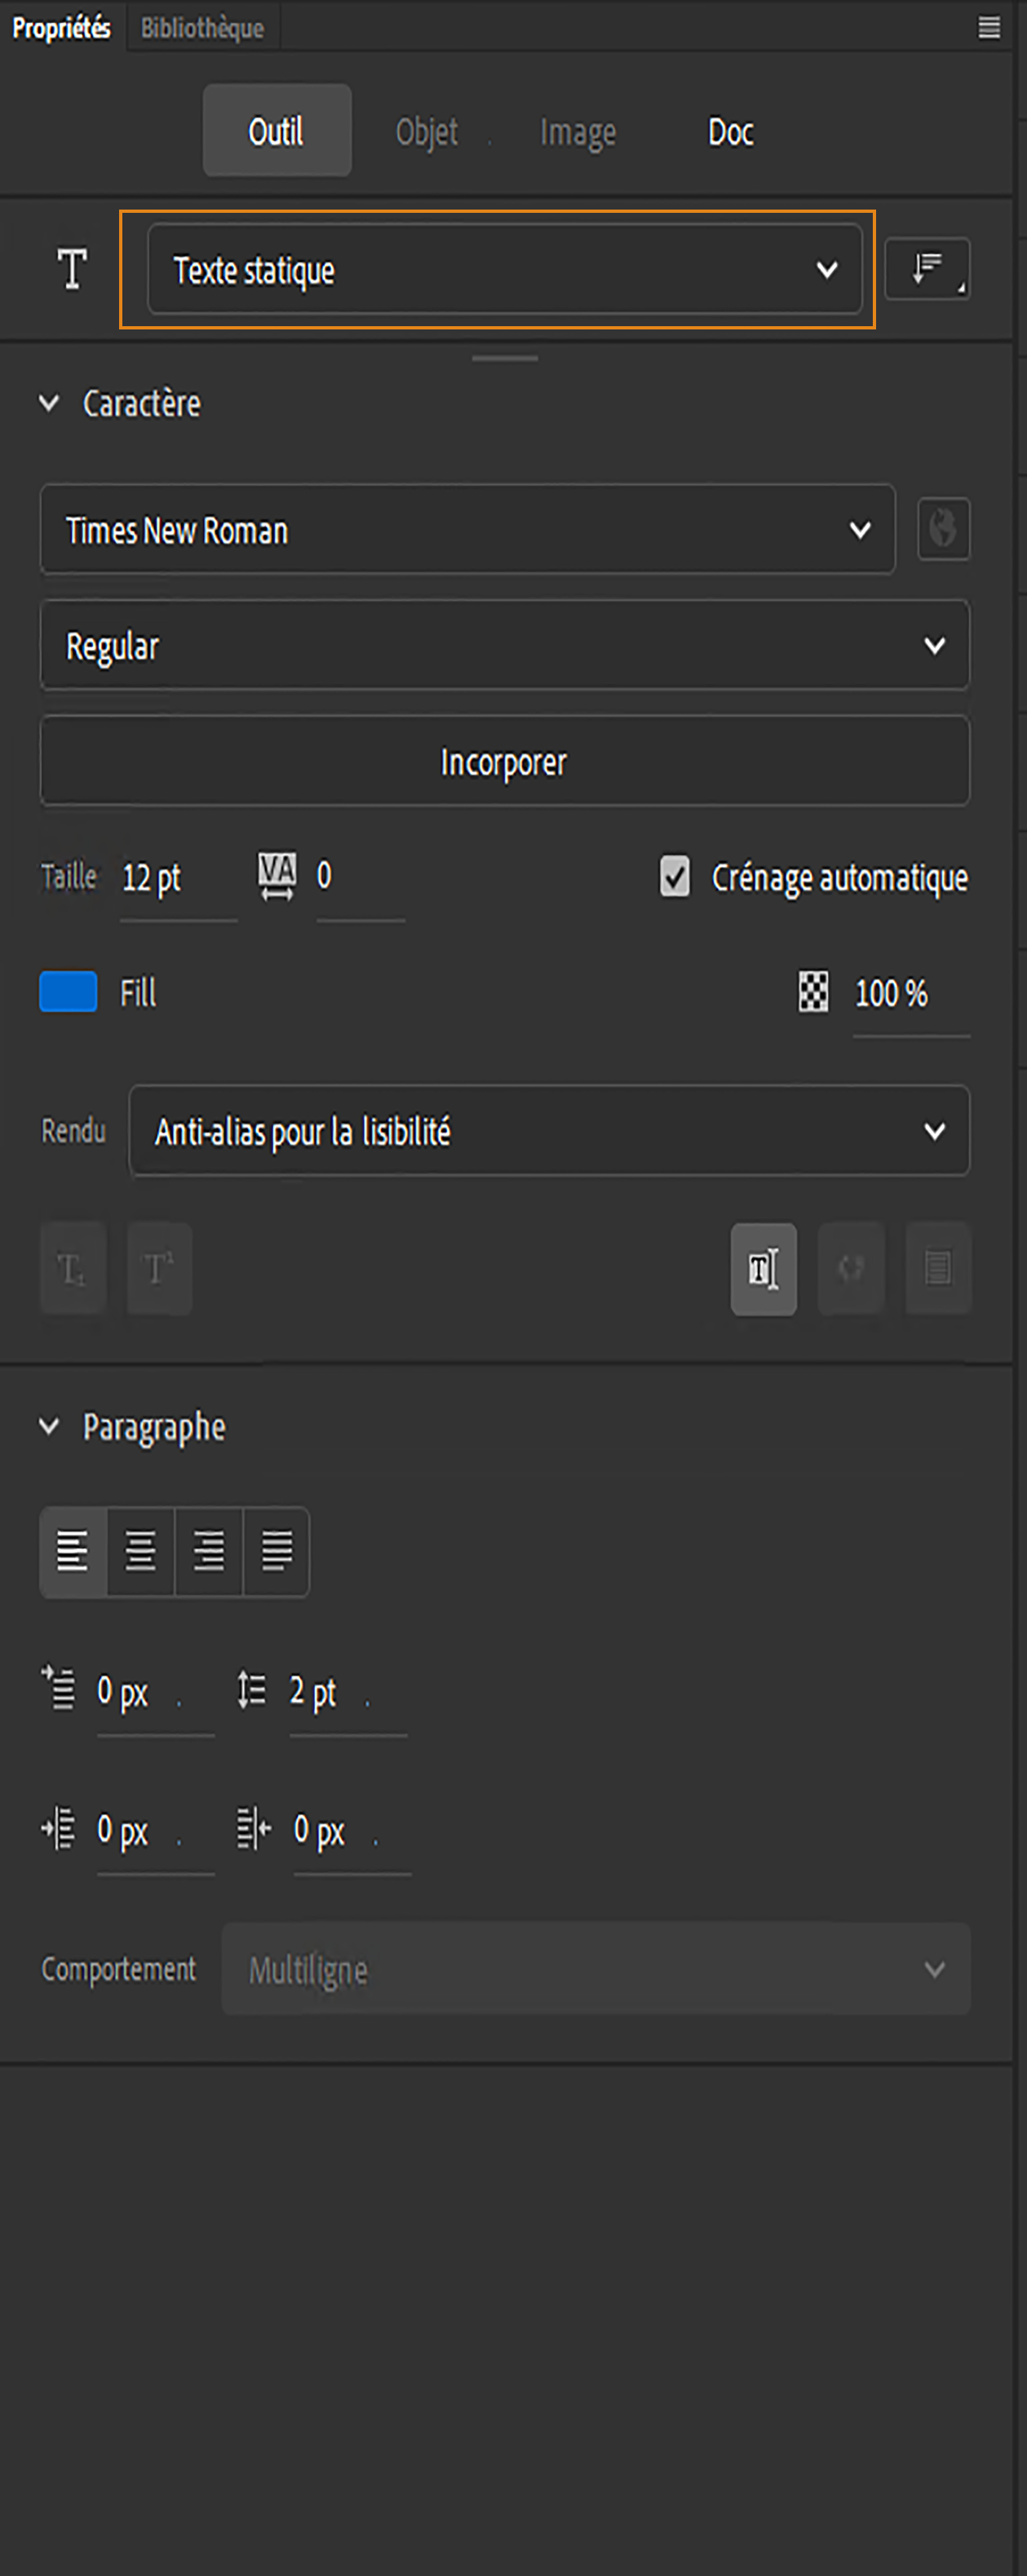Click the Incorporer button
This screenshot has width=1027, height=2576.
[x=503, y=761]
